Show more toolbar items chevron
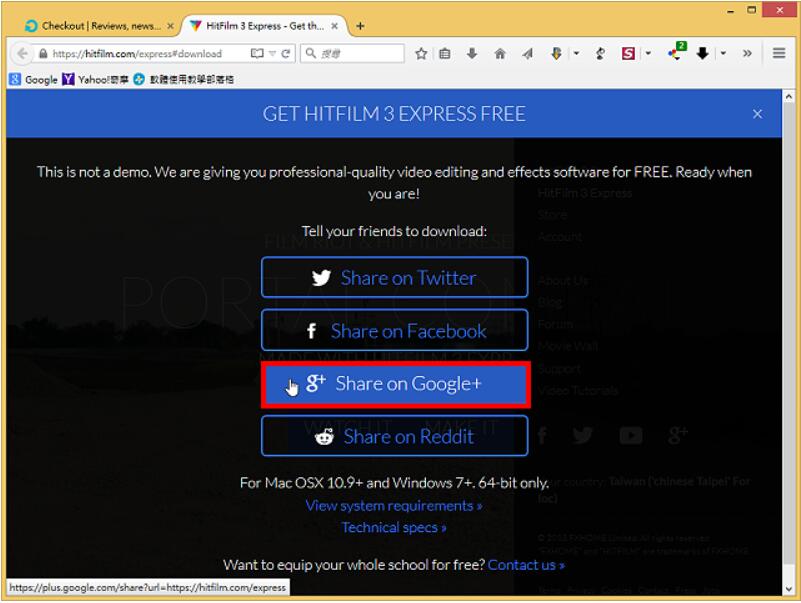The height and width of the screenshot is (603, 801). click(747, 53)
